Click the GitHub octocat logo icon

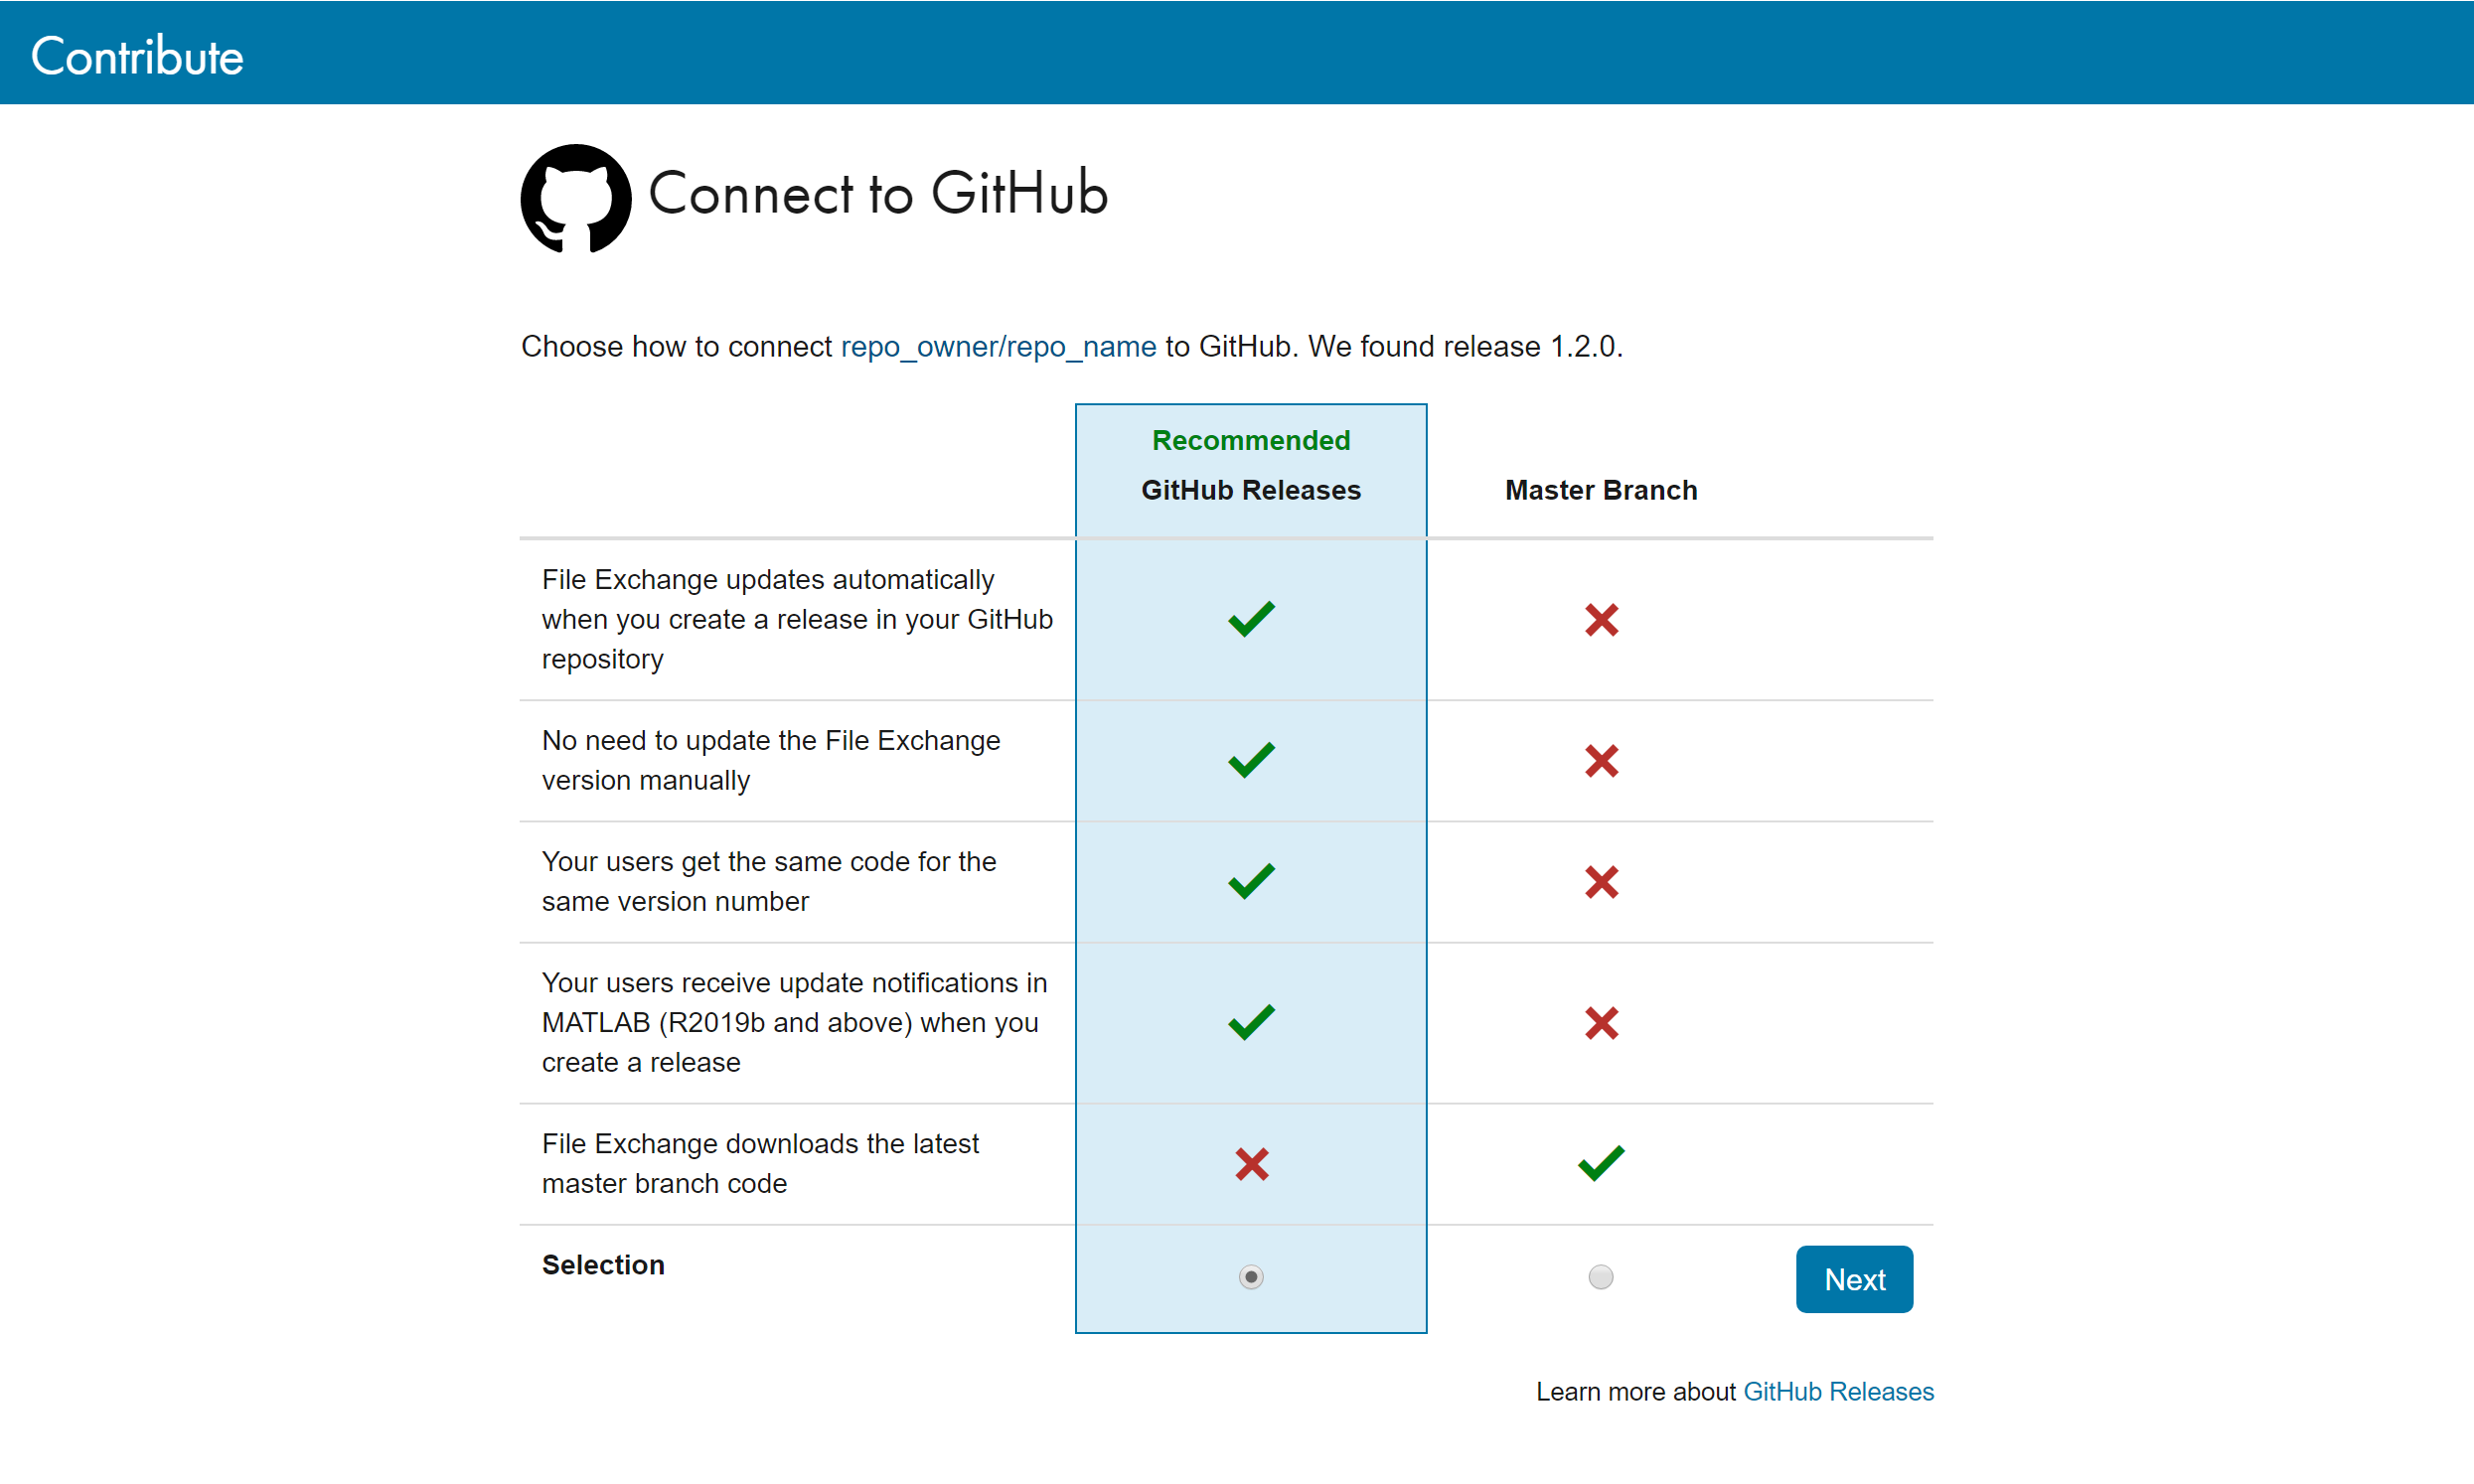576,197
